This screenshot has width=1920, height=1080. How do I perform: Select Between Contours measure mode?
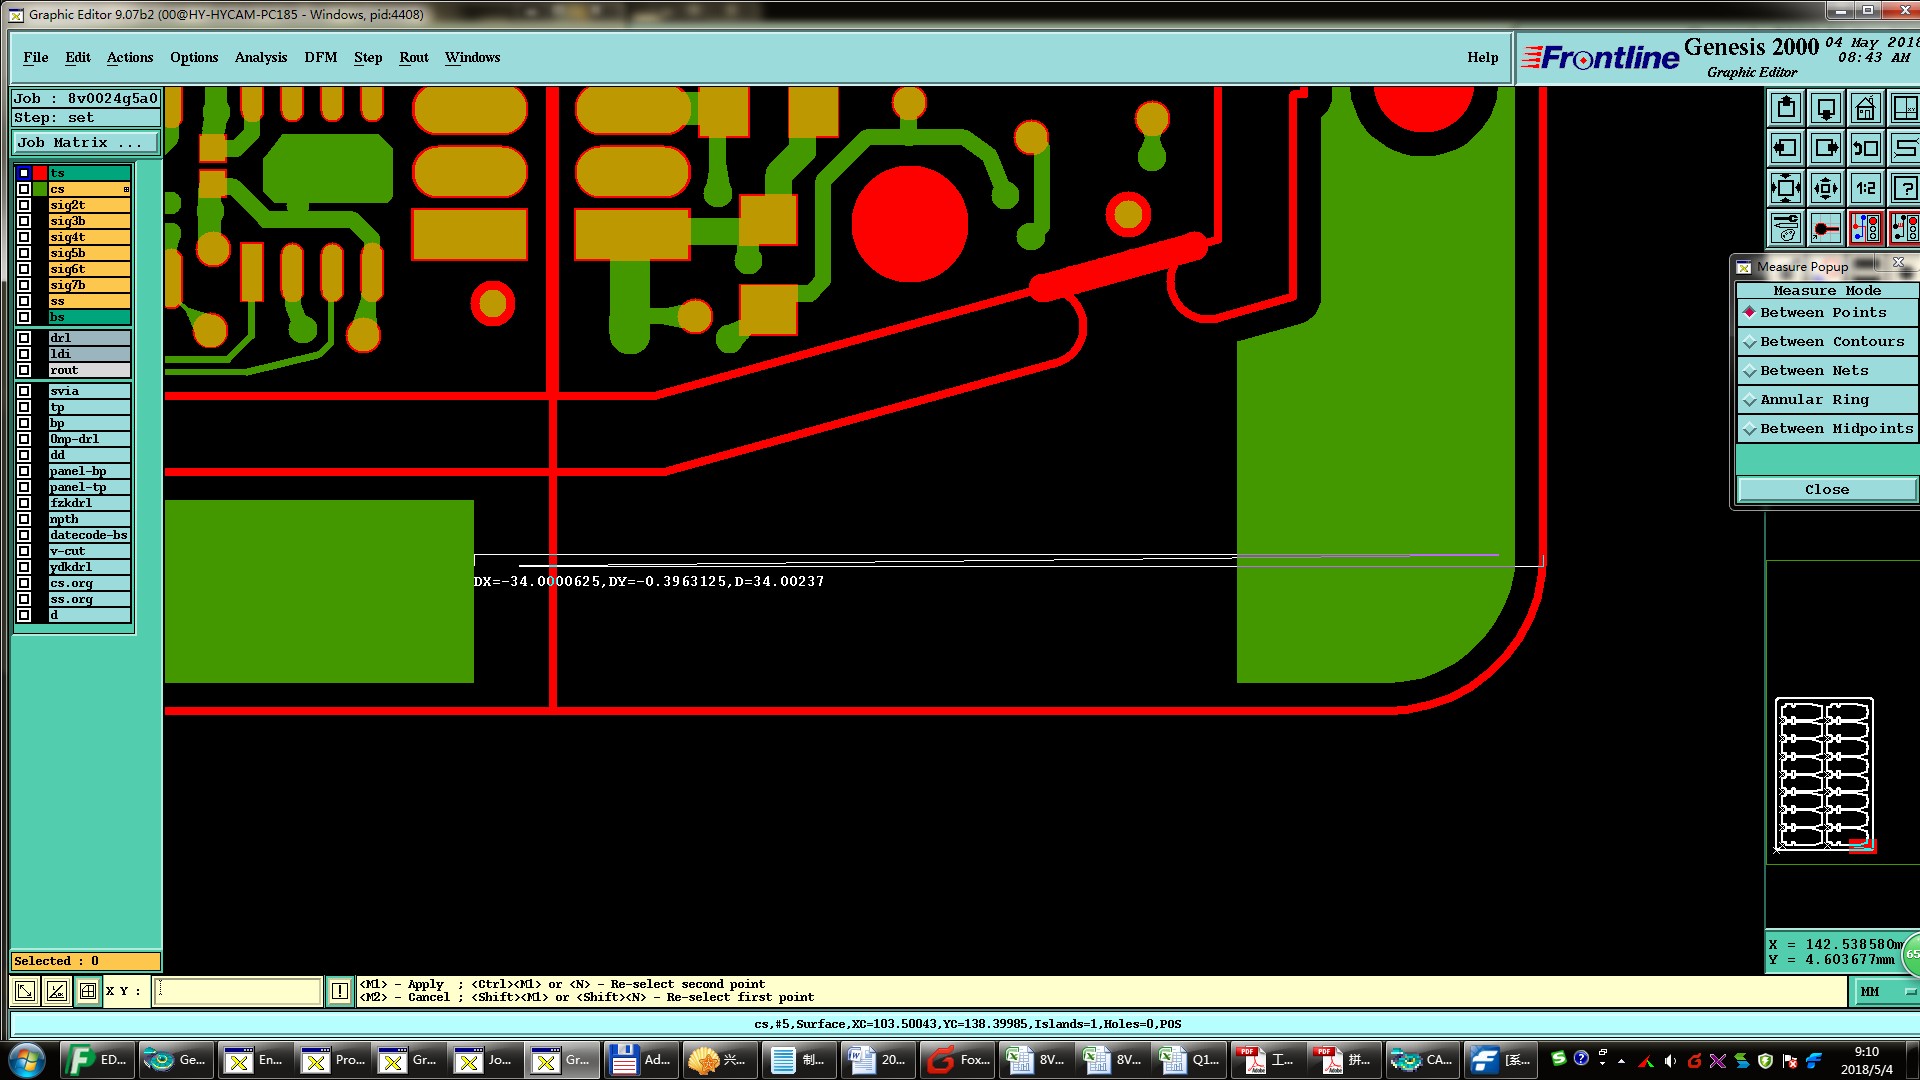1831,342
